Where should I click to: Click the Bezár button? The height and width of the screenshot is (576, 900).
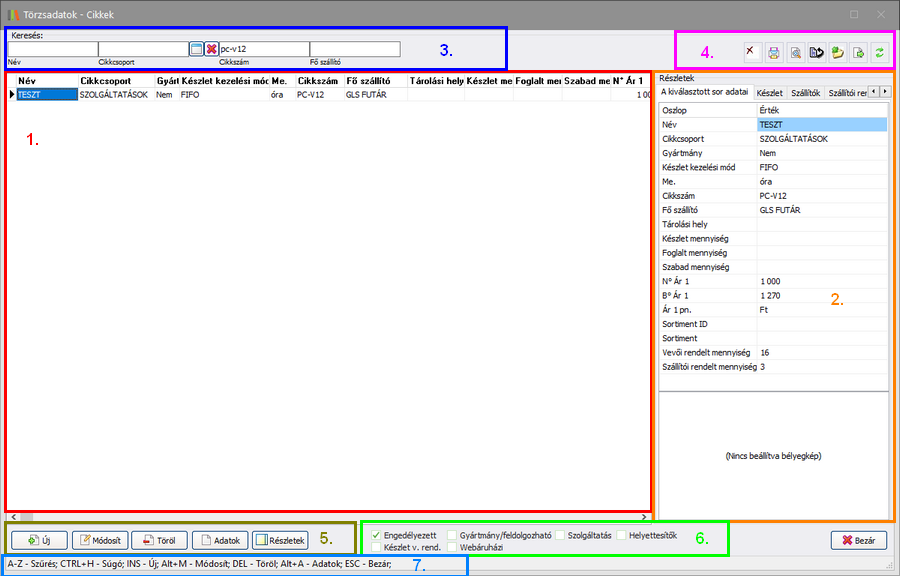(858, 540)
